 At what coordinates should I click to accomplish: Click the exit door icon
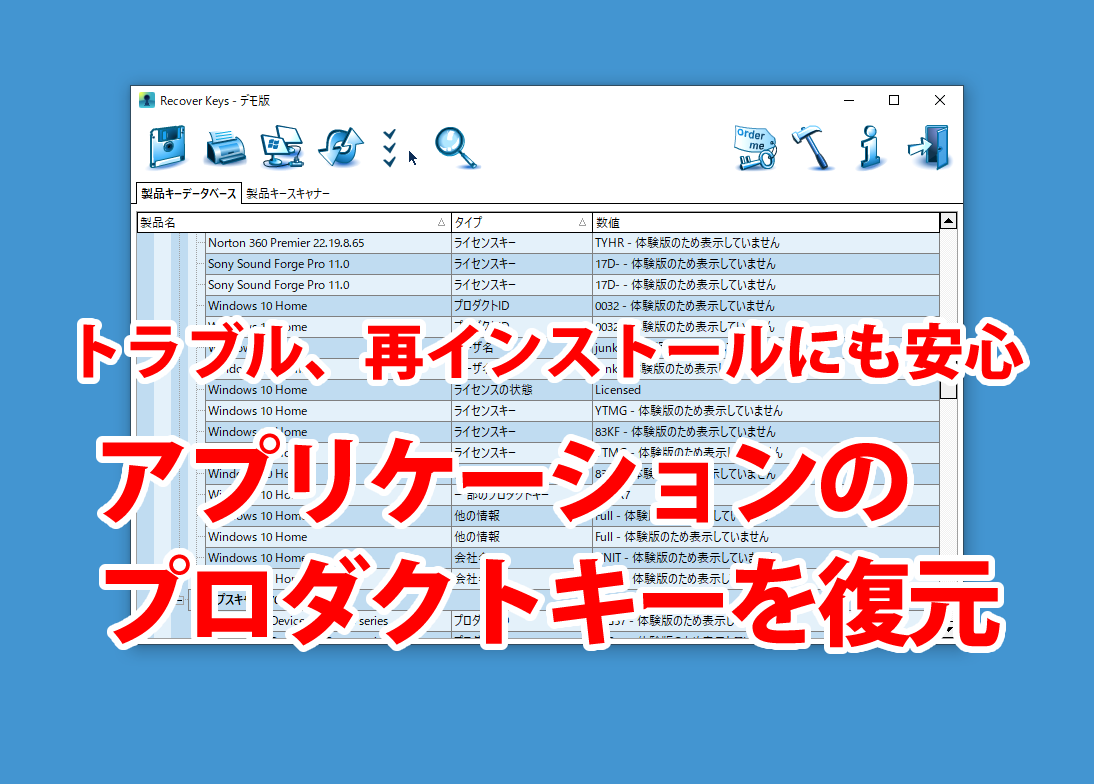[928, 148]
